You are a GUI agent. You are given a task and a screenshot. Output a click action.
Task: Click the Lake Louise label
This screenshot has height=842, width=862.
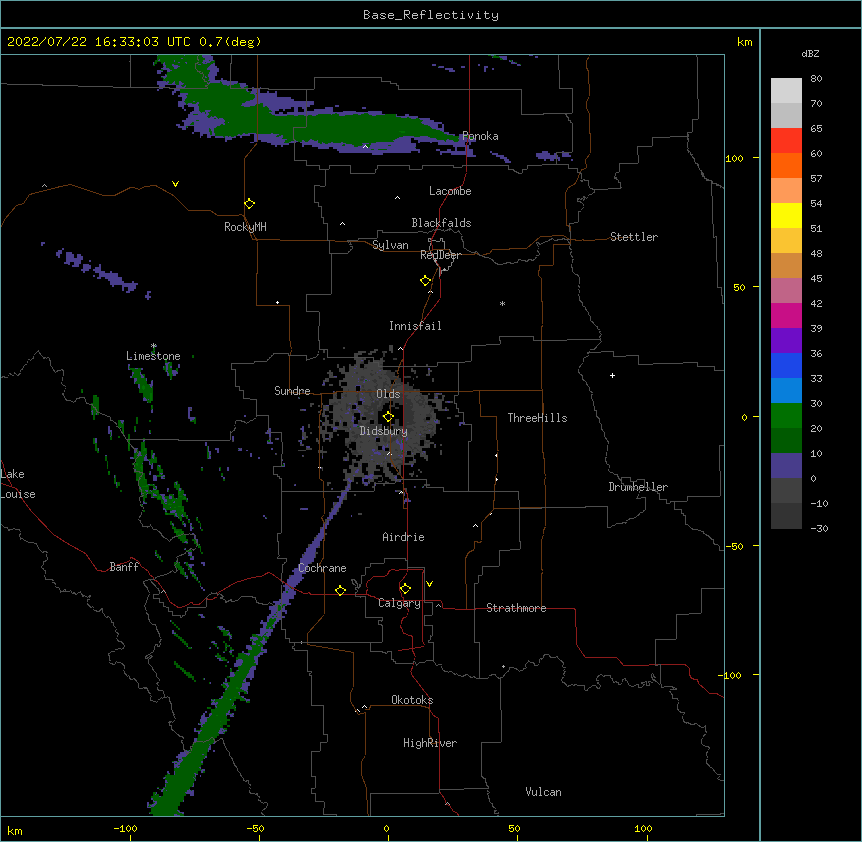pos(18,484)
